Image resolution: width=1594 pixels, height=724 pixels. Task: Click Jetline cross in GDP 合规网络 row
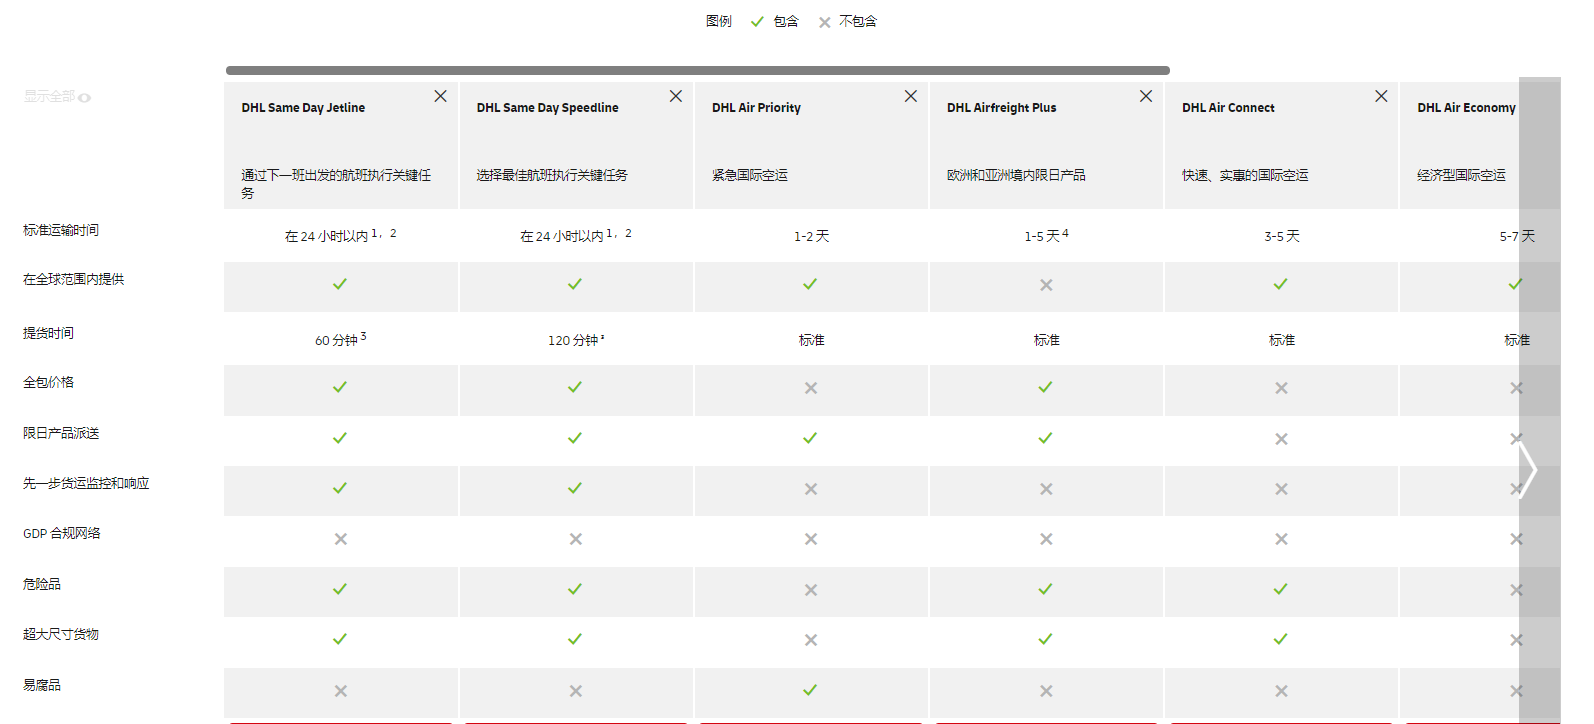click(341, 539)
